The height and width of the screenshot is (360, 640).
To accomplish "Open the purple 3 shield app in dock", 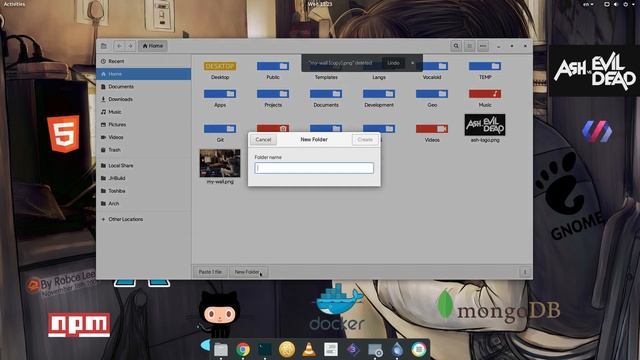I will coord(353,349).
